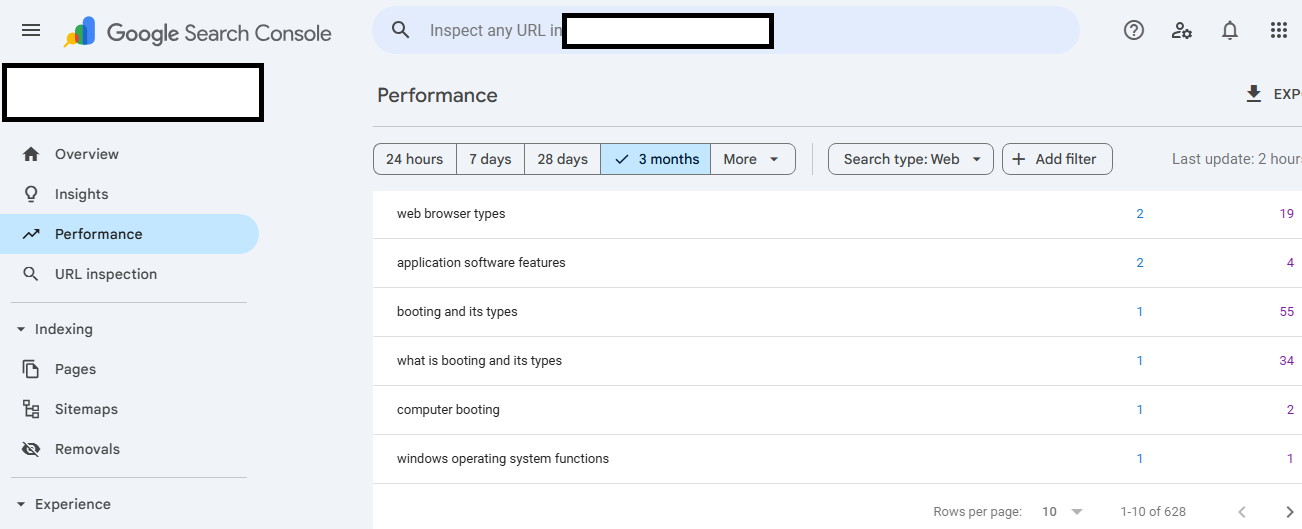Go to next page of results
The image size is (1302, 529).
(x=1290, y=512)
